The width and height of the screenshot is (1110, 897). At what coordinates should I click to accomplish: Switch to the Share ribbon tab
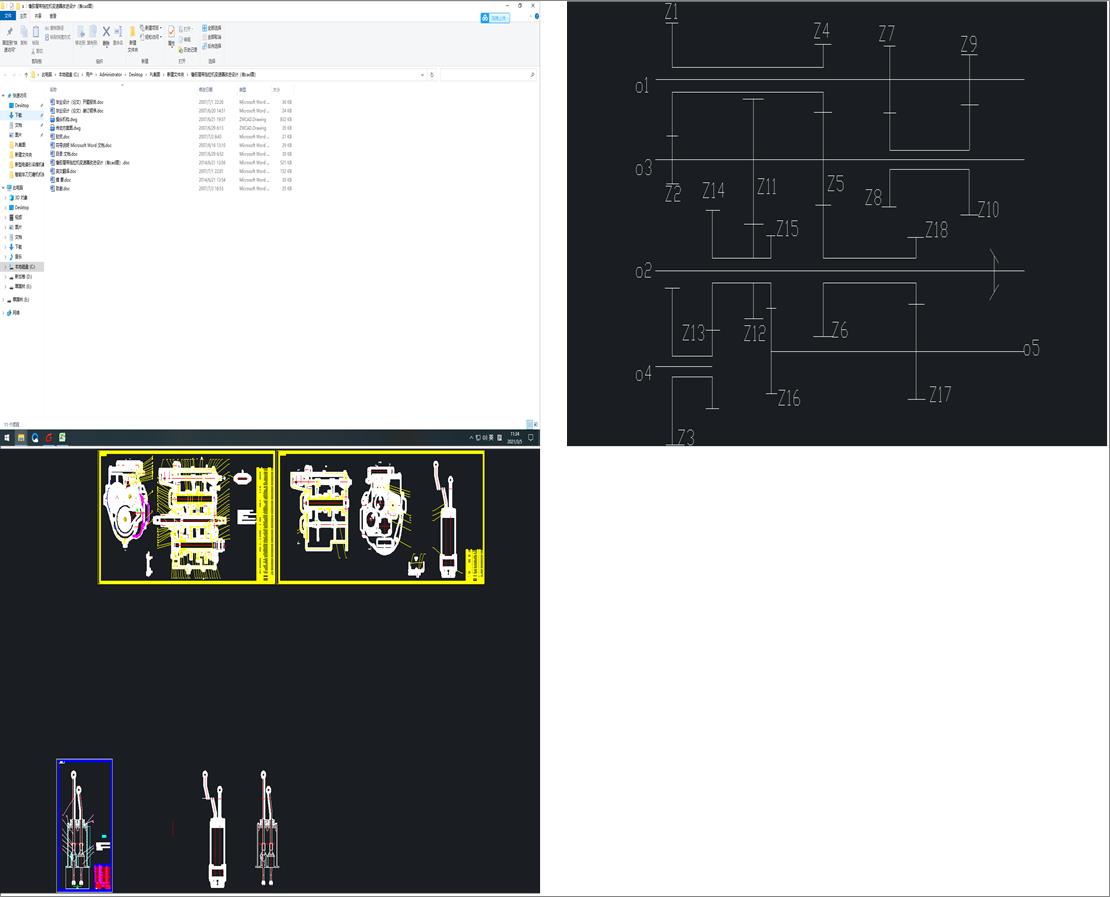[38, 16]
